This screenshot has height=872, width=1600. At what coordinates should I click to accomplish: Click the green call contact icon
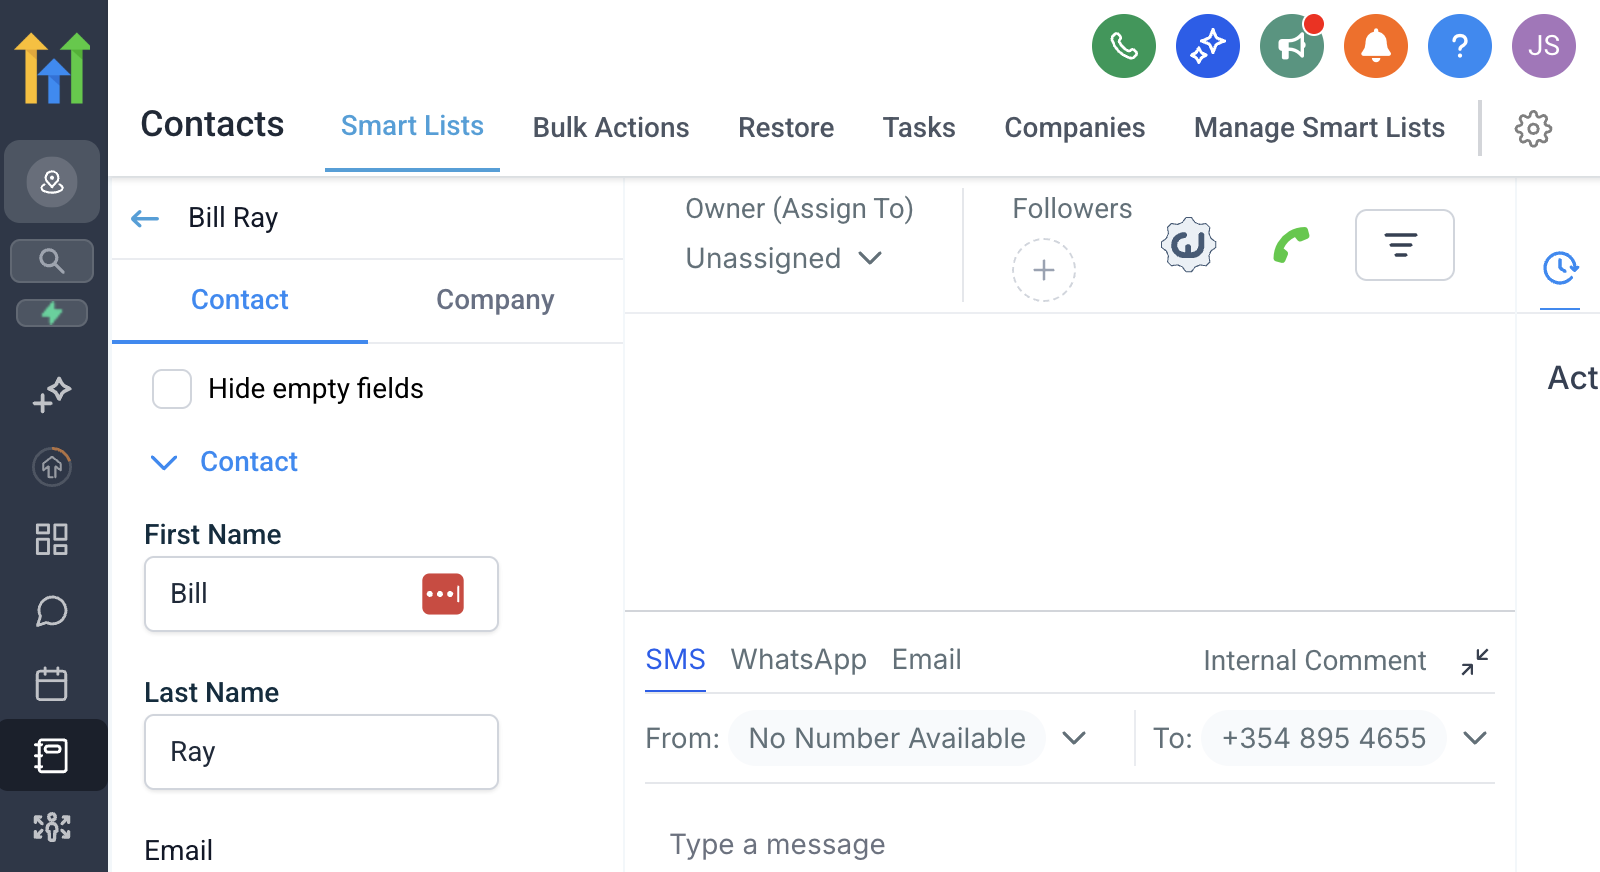[1291, 245]
